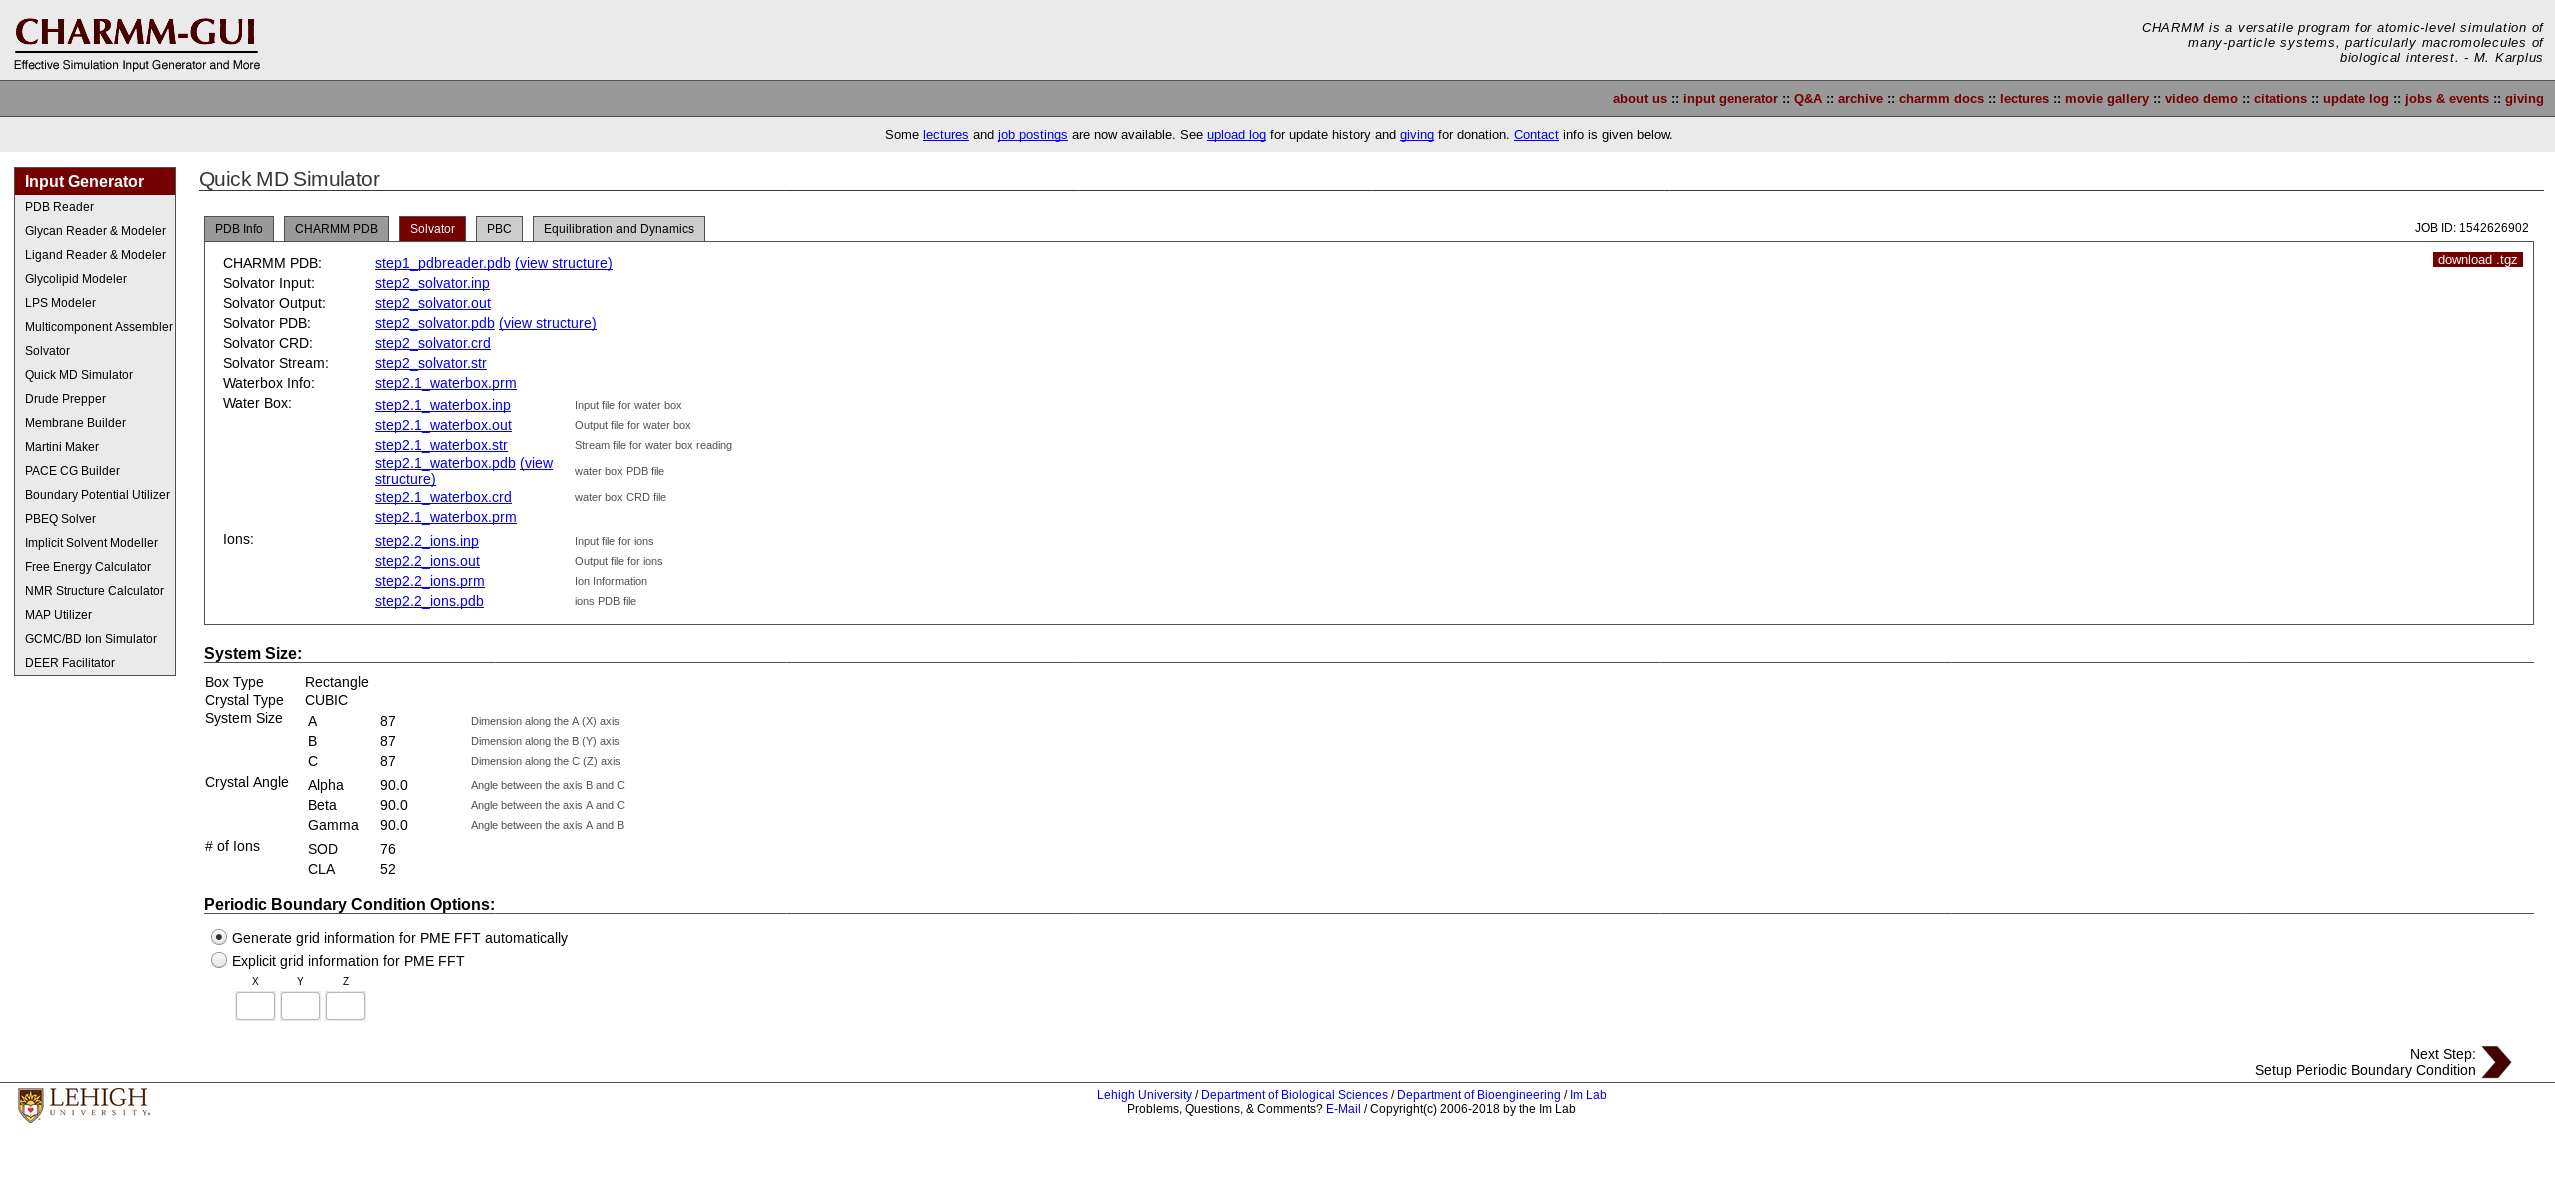
Task: Open MAP Utilizer in sidebar
Action: point(58,615)
